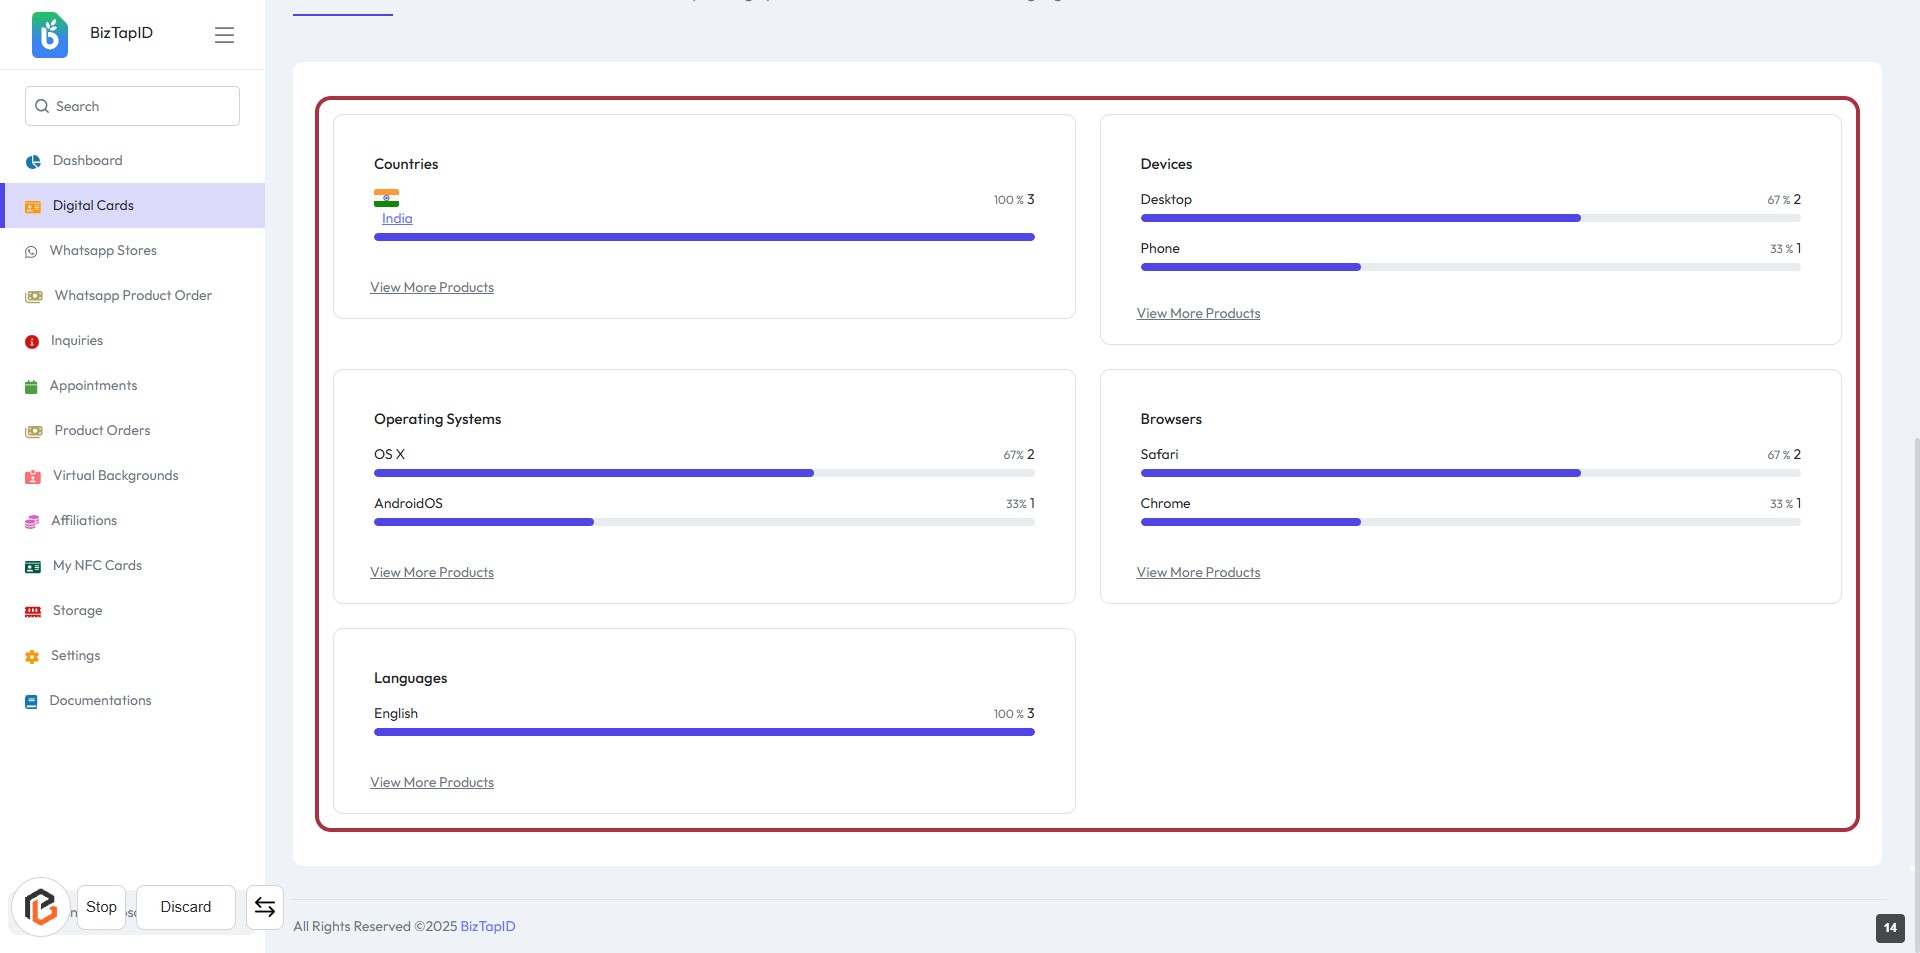This screenshot has width=1920, height=953.
Task: Toggle the hamburger sidebar menu
Action: point(224,35)
